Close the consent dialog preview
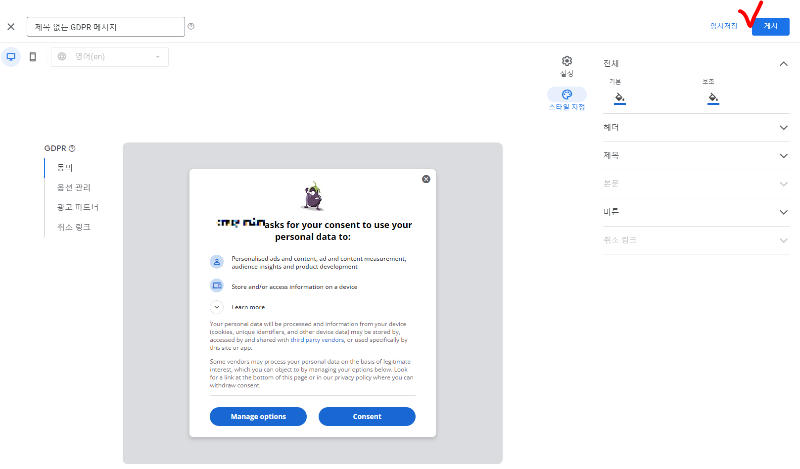Image resolution: width=800 pixels, height=469 pixels. click(x=426, y=179)
